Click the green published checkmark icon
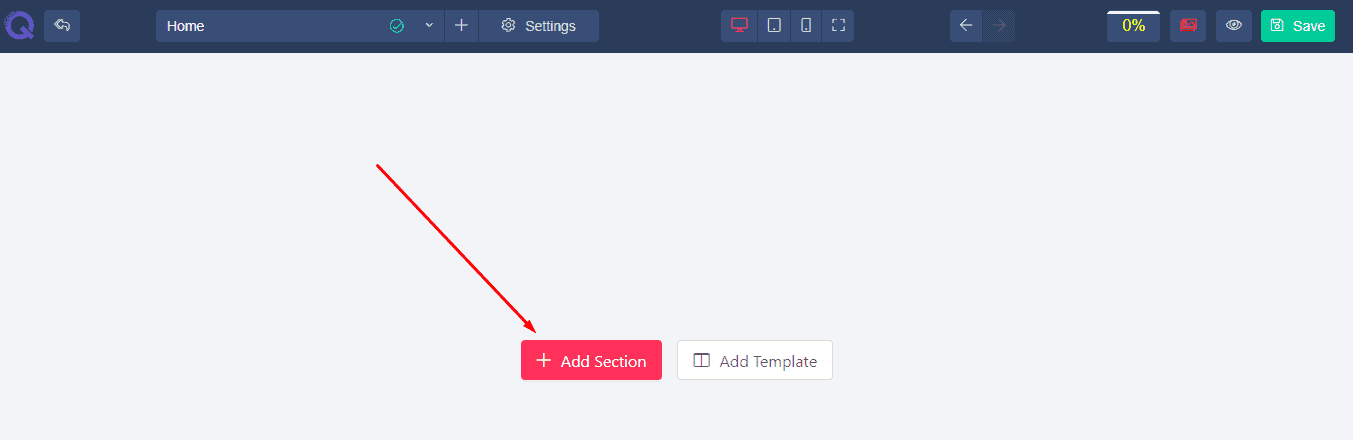 pyautogui.click(x=397, y=26)
